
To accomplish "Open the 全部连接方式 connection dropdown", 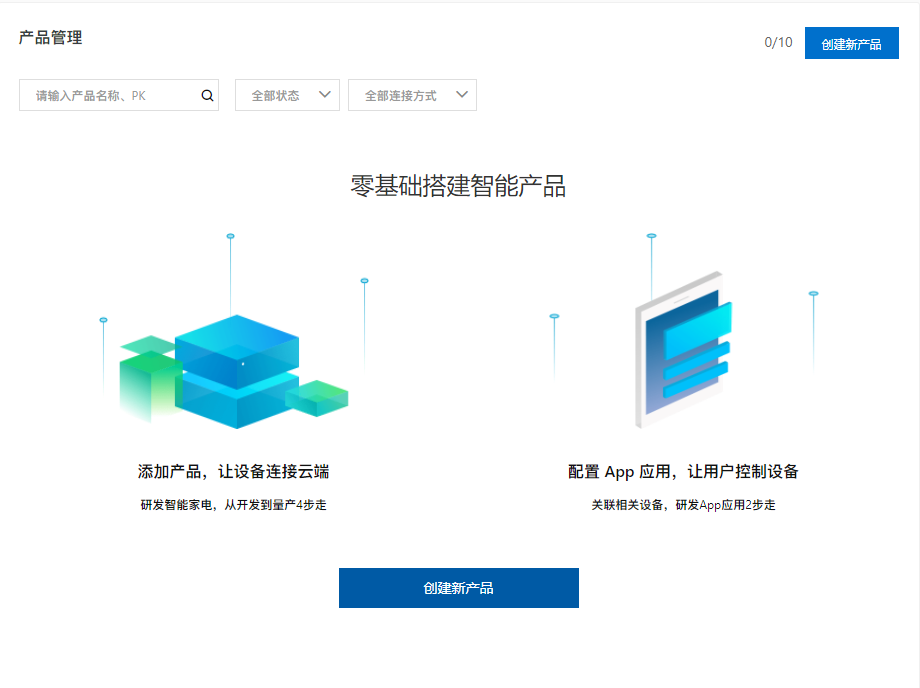I will (x=412, y=95).
